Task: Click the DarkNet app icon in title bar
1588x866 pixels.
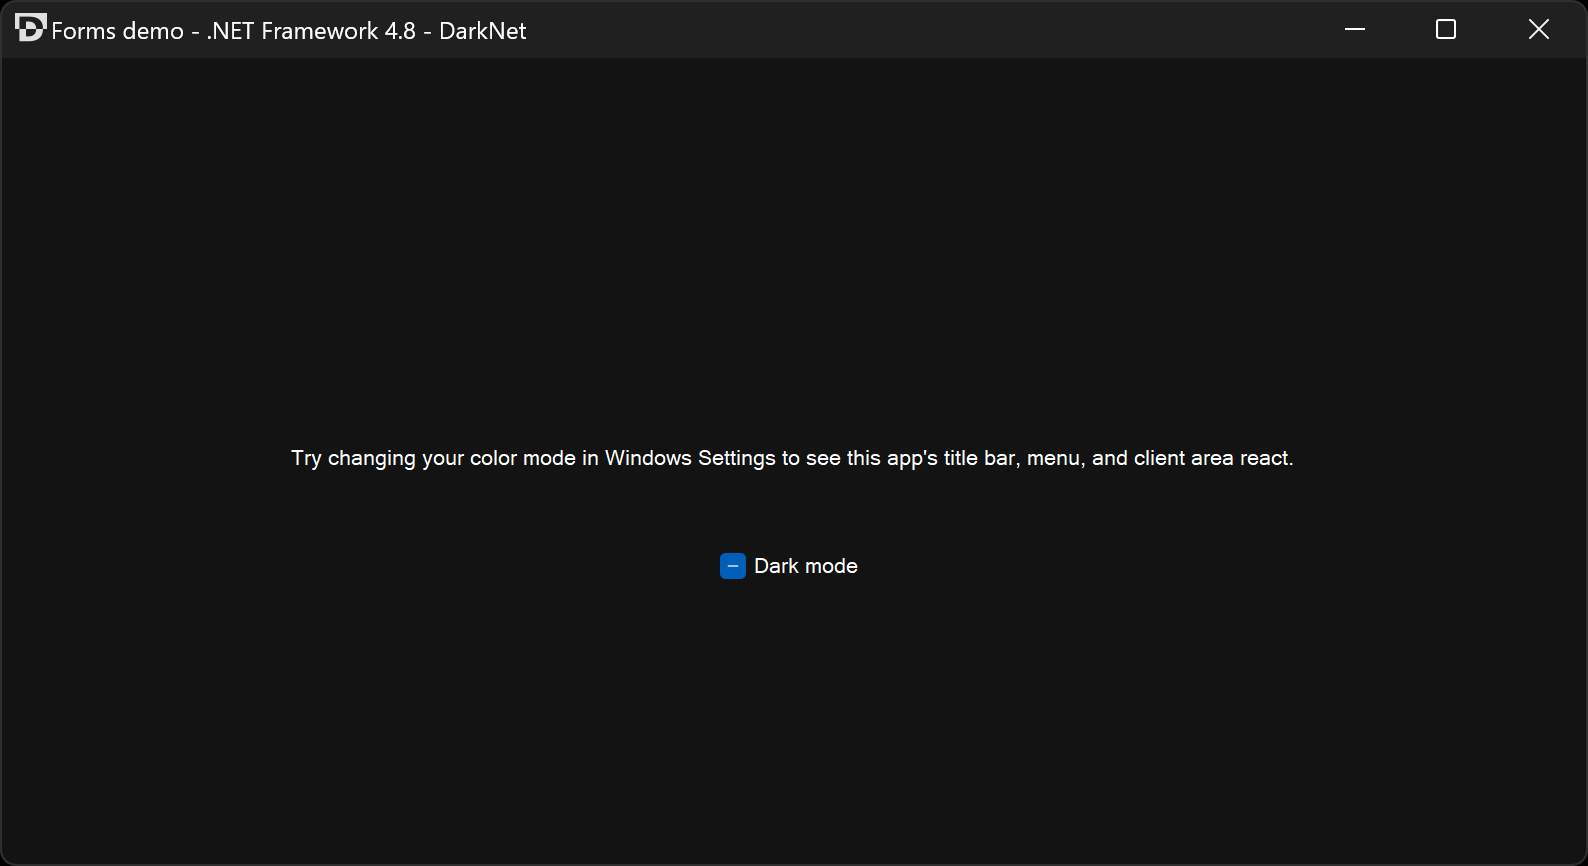Action: pos(30,28)
